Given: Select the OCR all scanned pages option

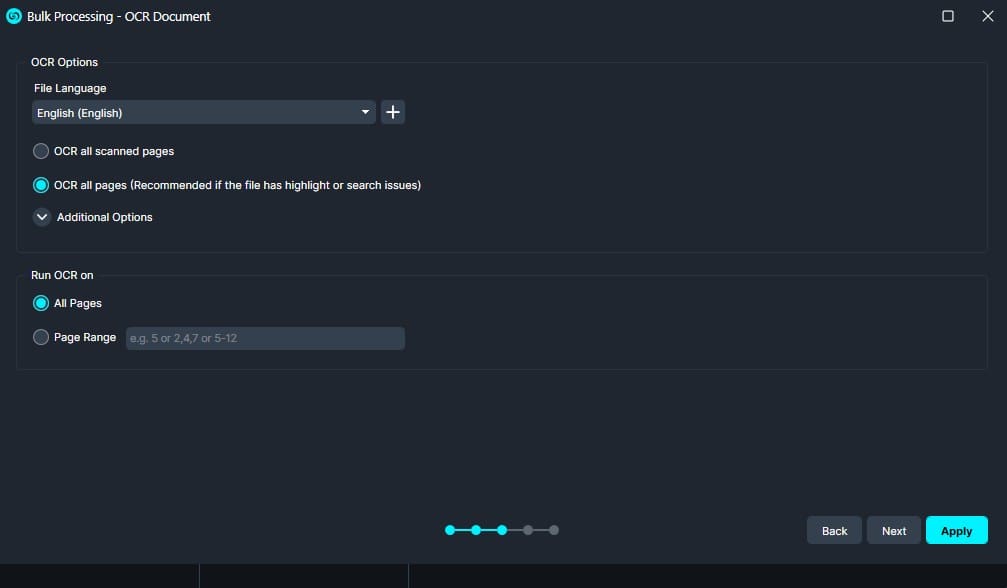Looking at the screenshot, I should 41,151.
